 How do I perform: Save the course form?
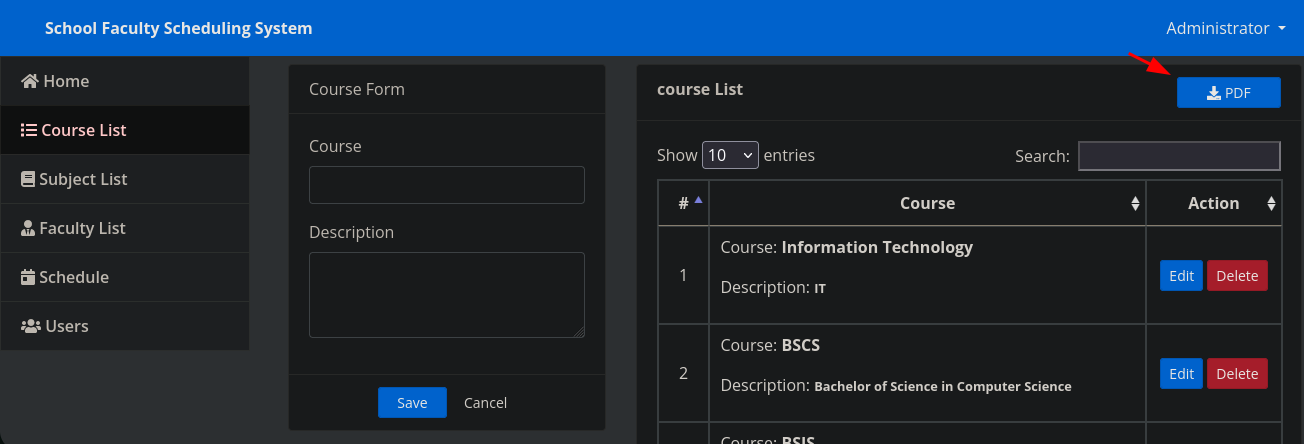(x=412, y=402)
